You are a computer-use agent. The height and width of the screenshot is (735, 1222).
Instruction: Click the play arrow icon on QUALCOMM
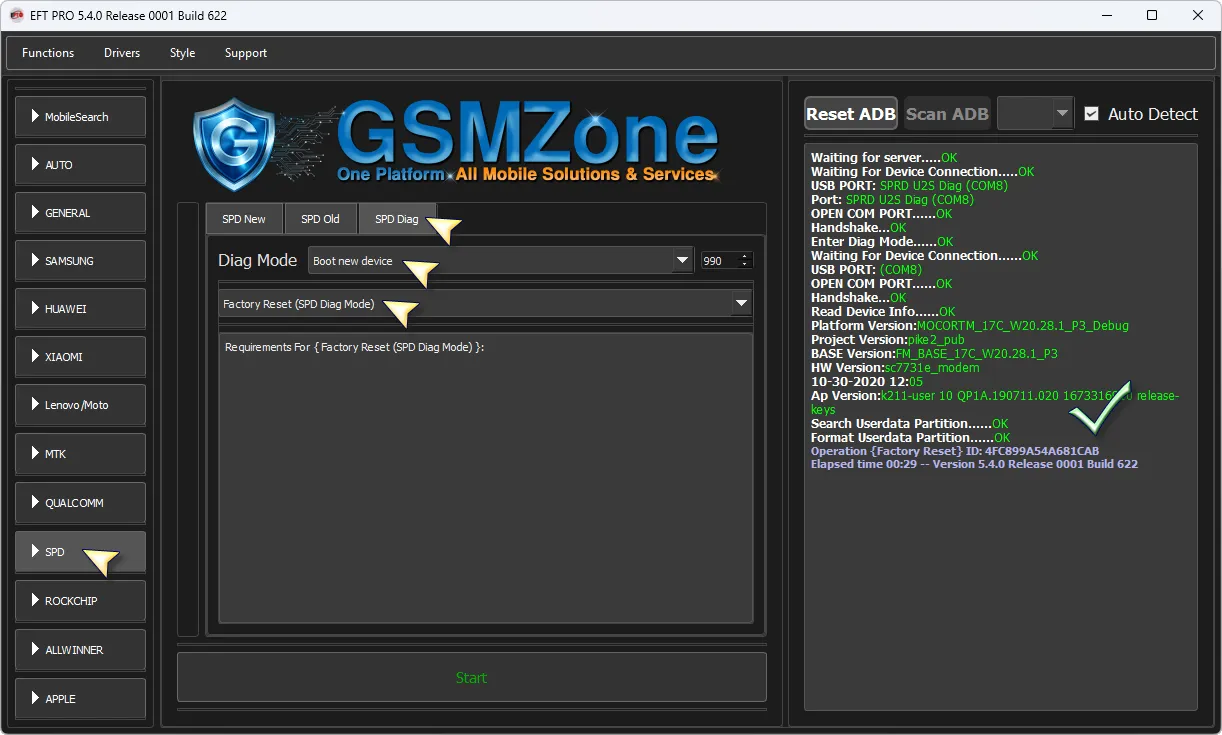click(35, 502)
